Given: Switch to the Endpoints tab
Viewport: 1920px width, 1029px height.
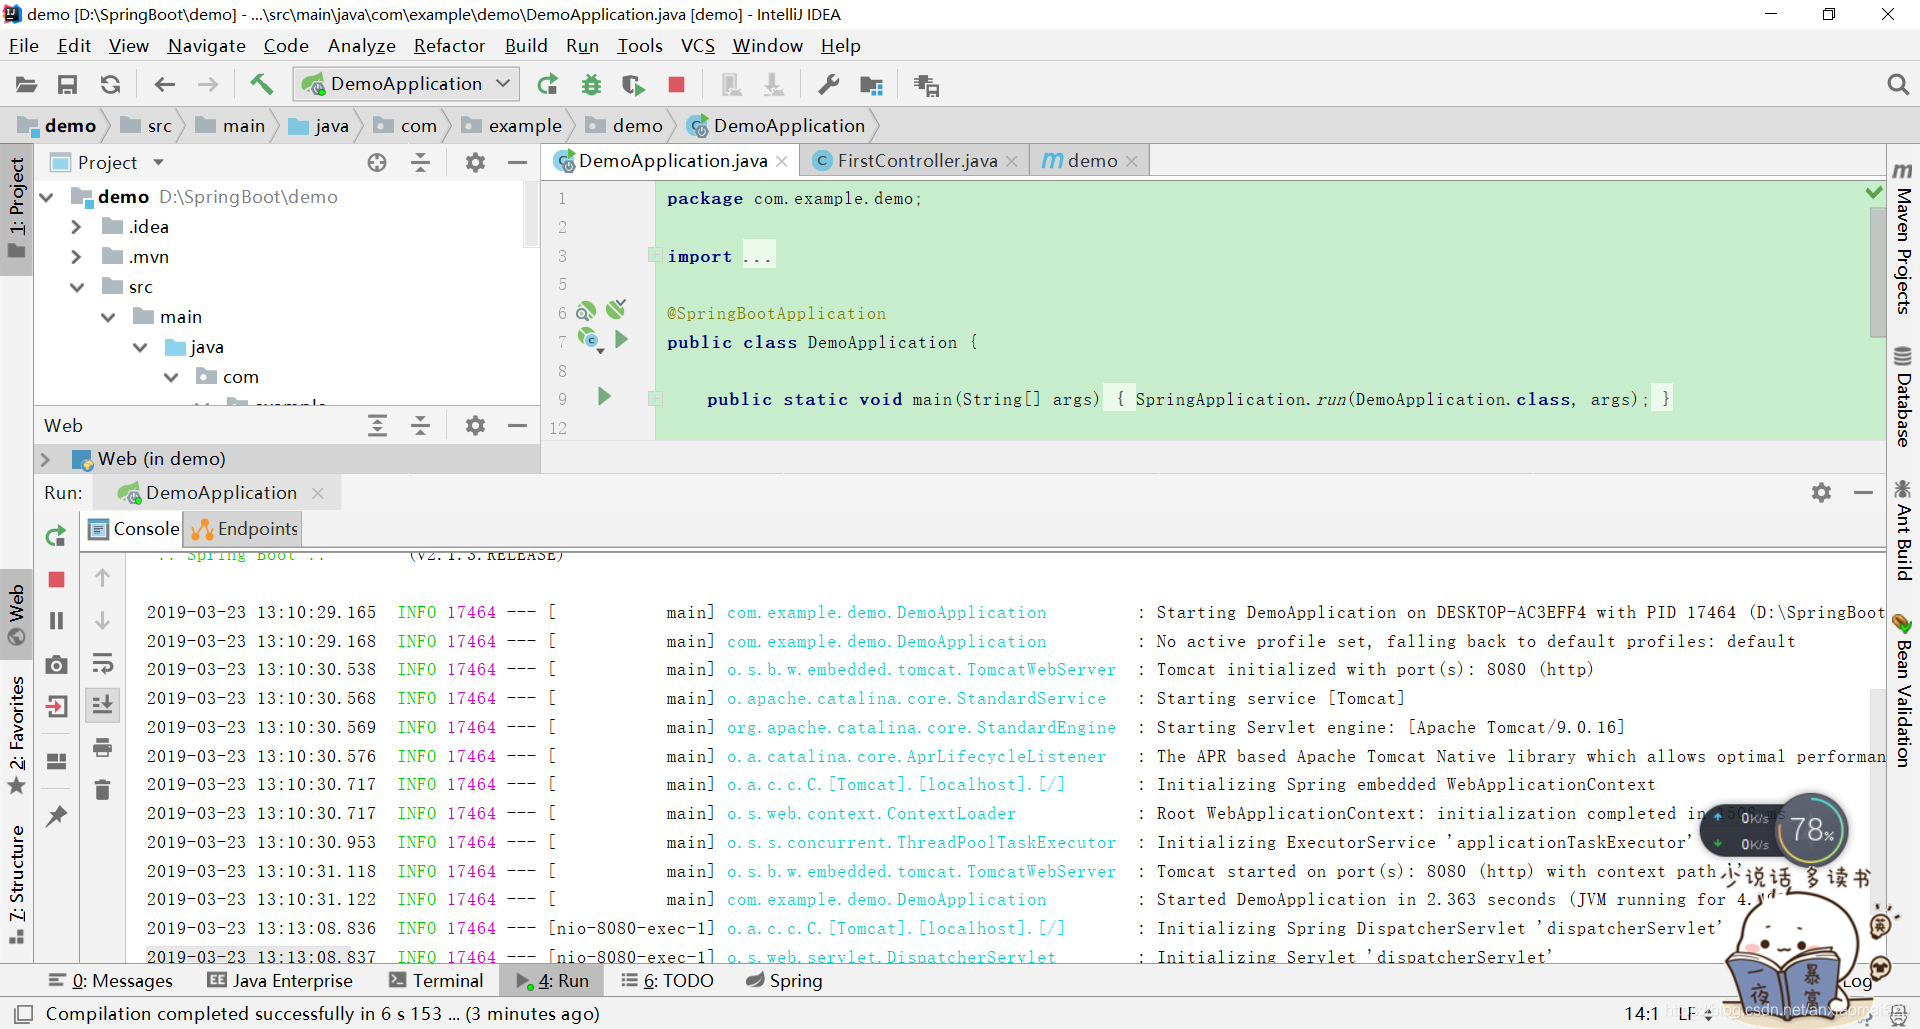Looking at the screenshot, I should coord(245,529).
